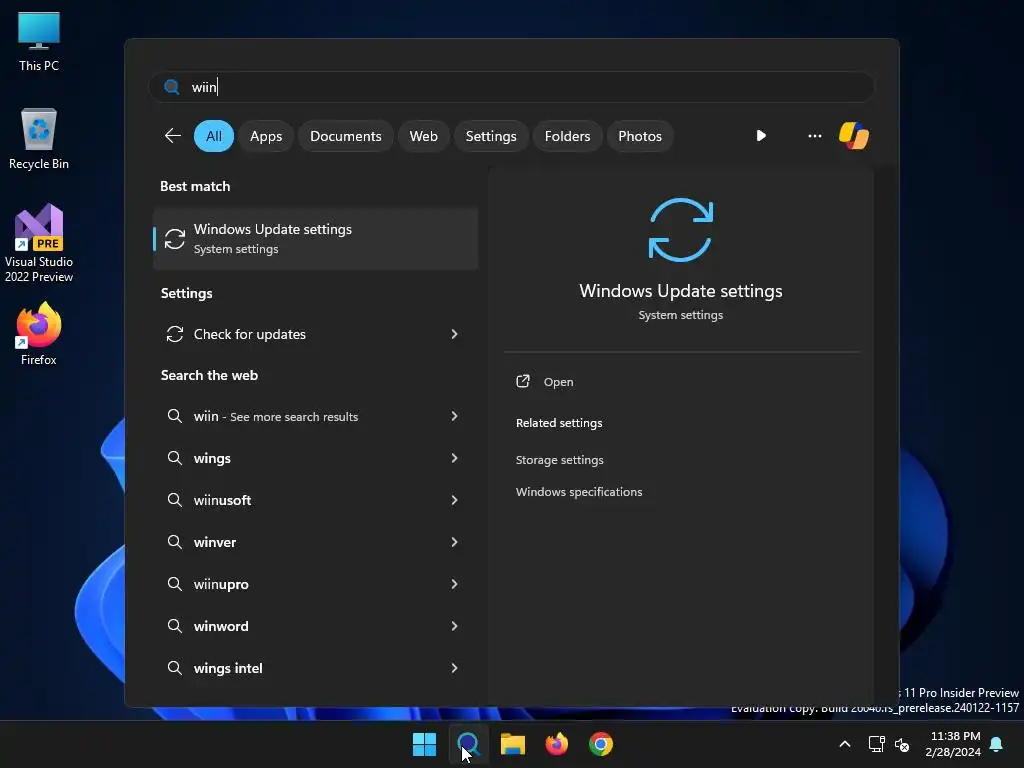The image size is (1024, 768).
Task: Switch to the Folders filter tab
Action: point(567,136)
